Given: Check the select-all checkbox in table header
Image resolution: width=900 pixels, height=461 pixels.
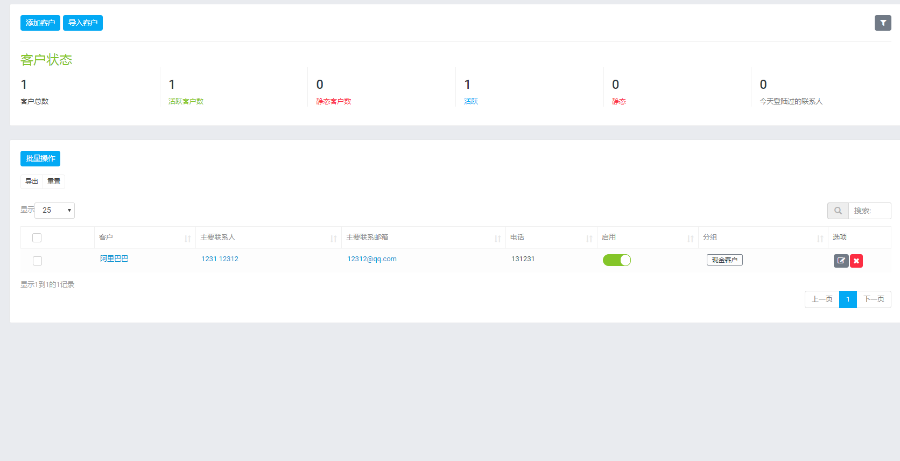Looking at the screenshot, I should (37, 238).
